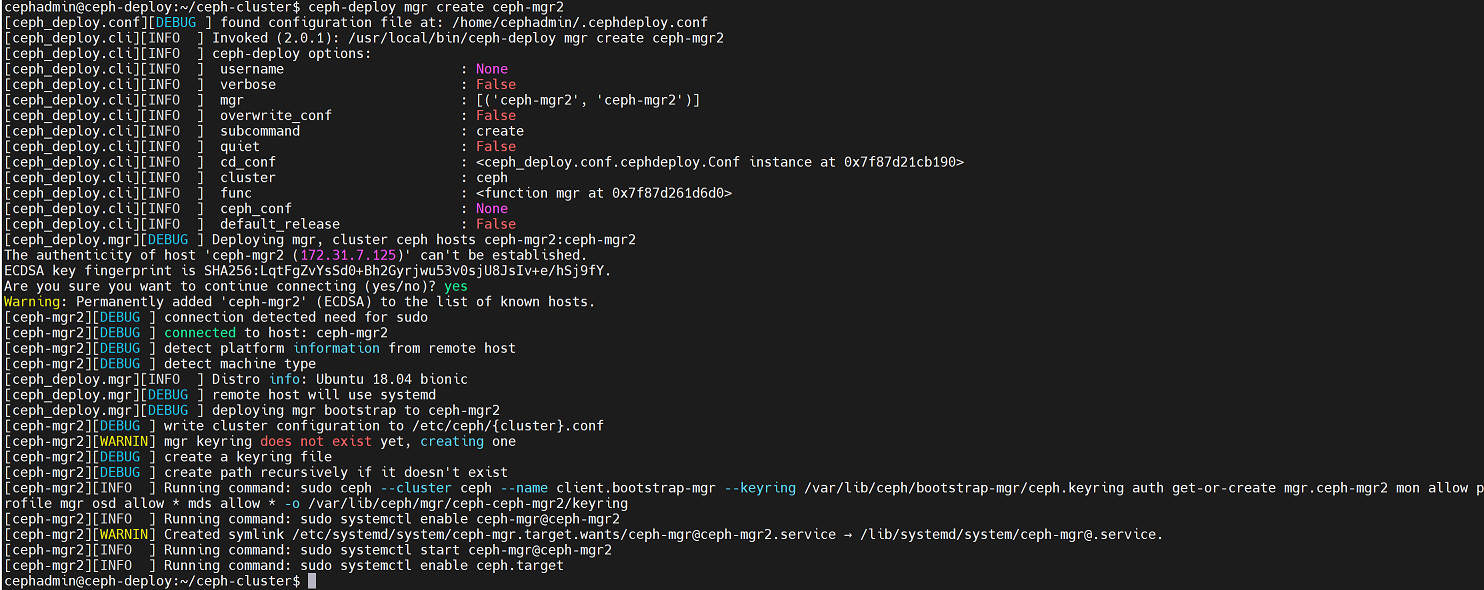Click the terminal cursor at the final prompt
The height and width of the screenshot is (590, 1484).
(312, 581)
